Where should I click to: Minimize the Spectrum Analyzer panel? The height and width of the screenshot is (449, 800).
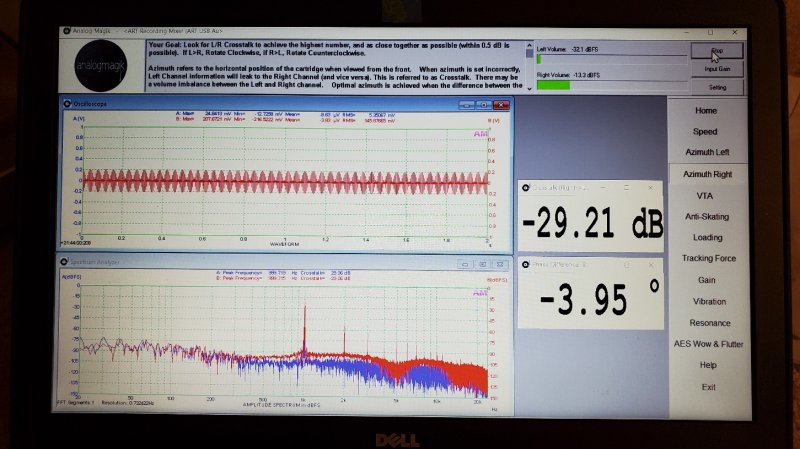(x=465, y=264)
